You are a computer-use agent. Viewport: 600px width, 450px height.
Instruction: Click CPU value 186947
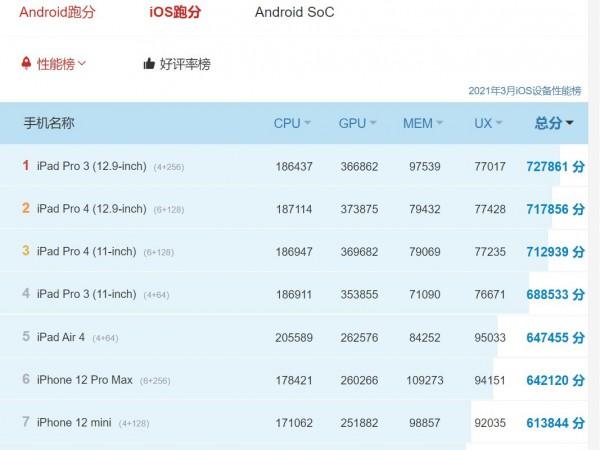[294, 252]
